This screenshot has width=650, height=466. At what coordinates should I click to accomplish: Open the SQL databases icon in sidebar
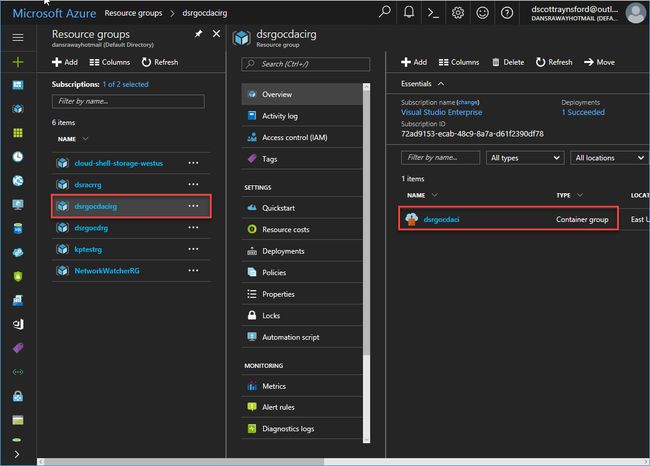18,228
